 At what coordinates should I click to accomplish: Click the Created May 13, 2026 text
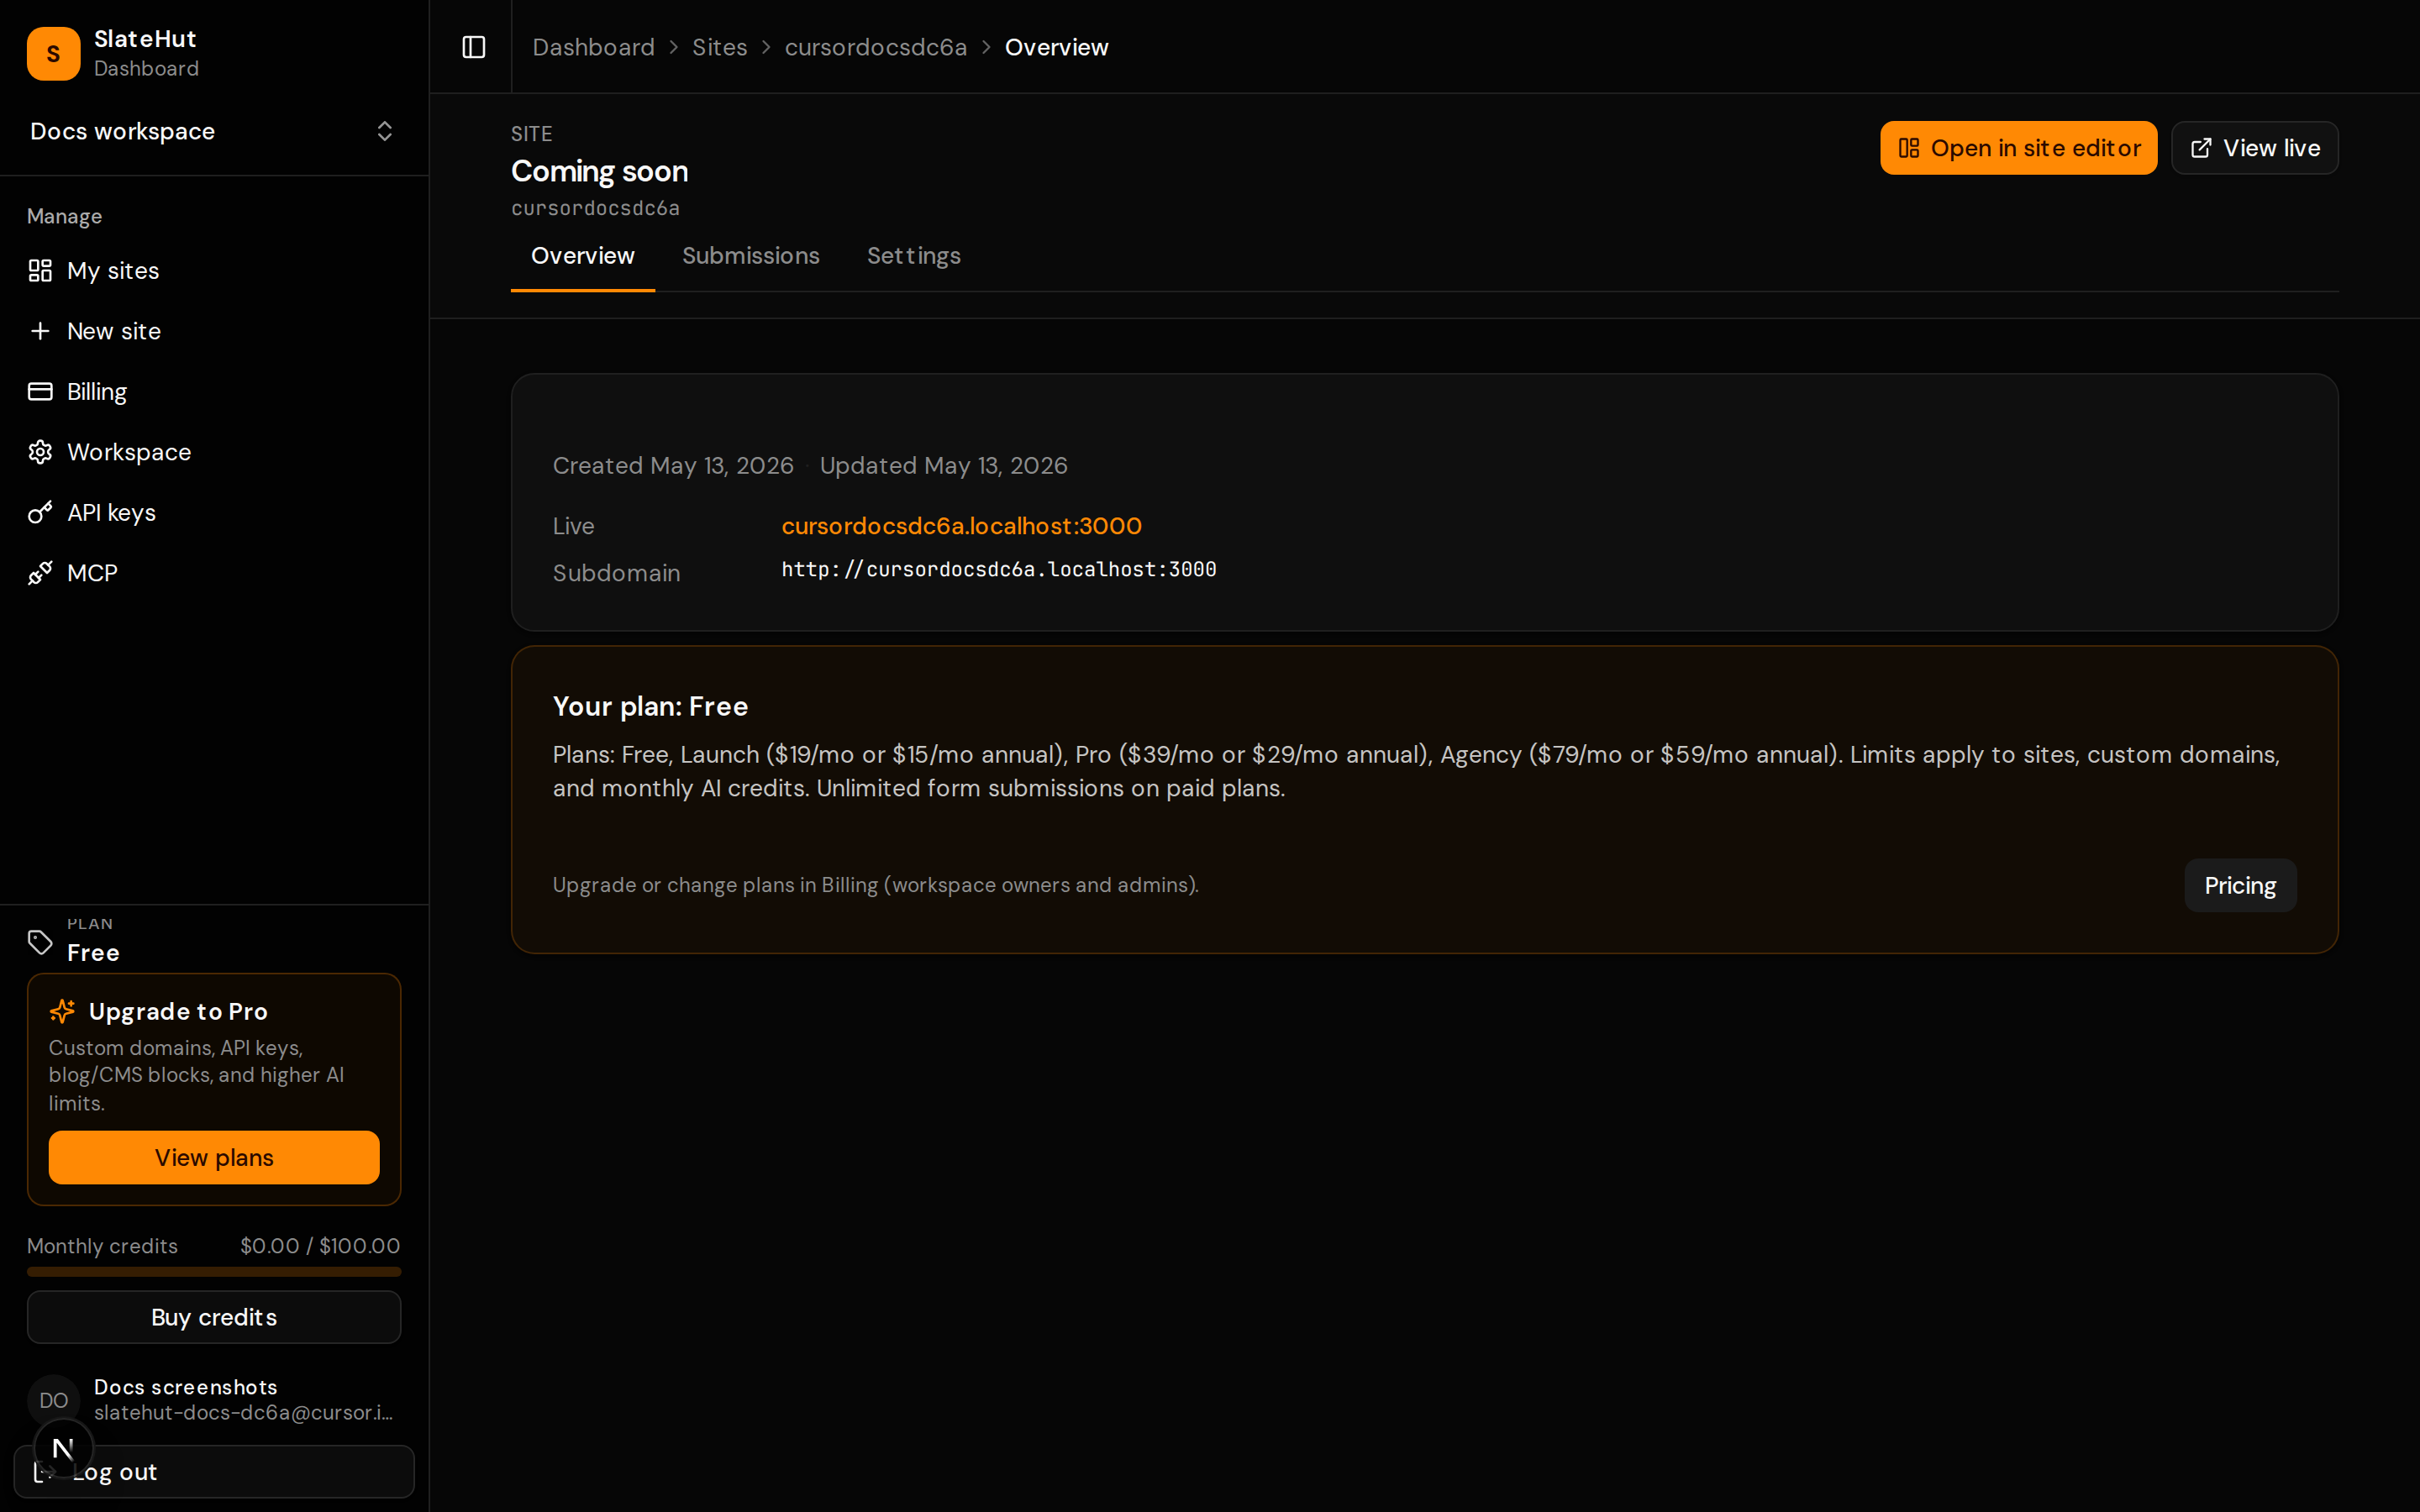pyautogui.click(x=673, y=466)
